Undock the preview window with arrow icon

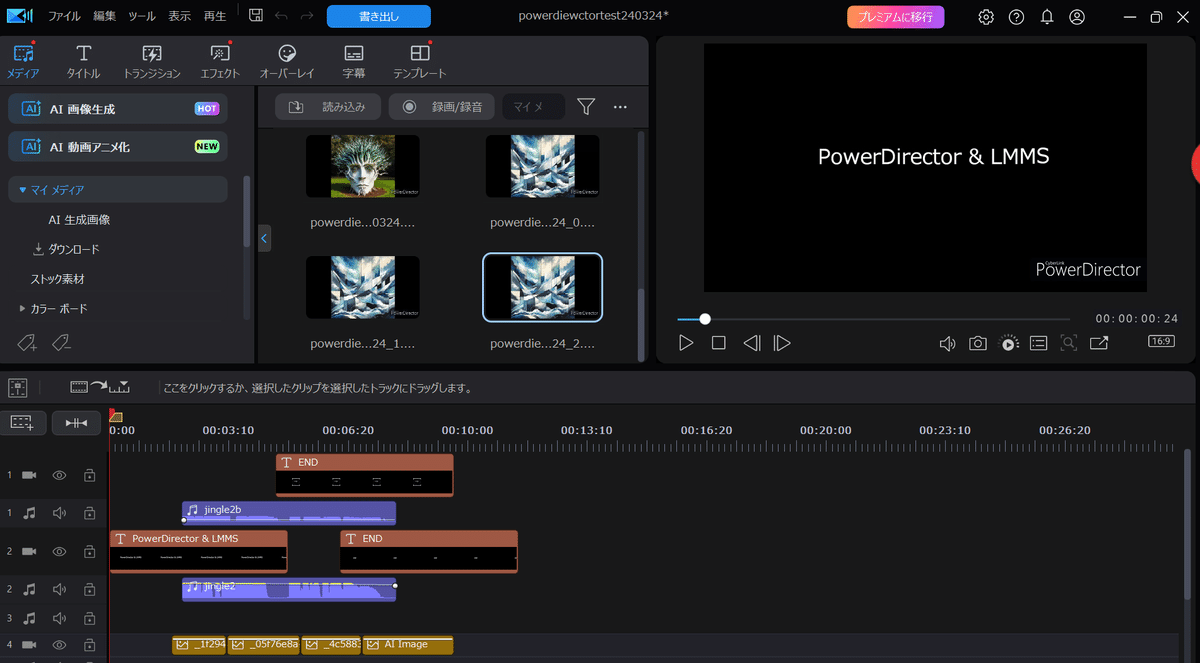coord(1099,343)
